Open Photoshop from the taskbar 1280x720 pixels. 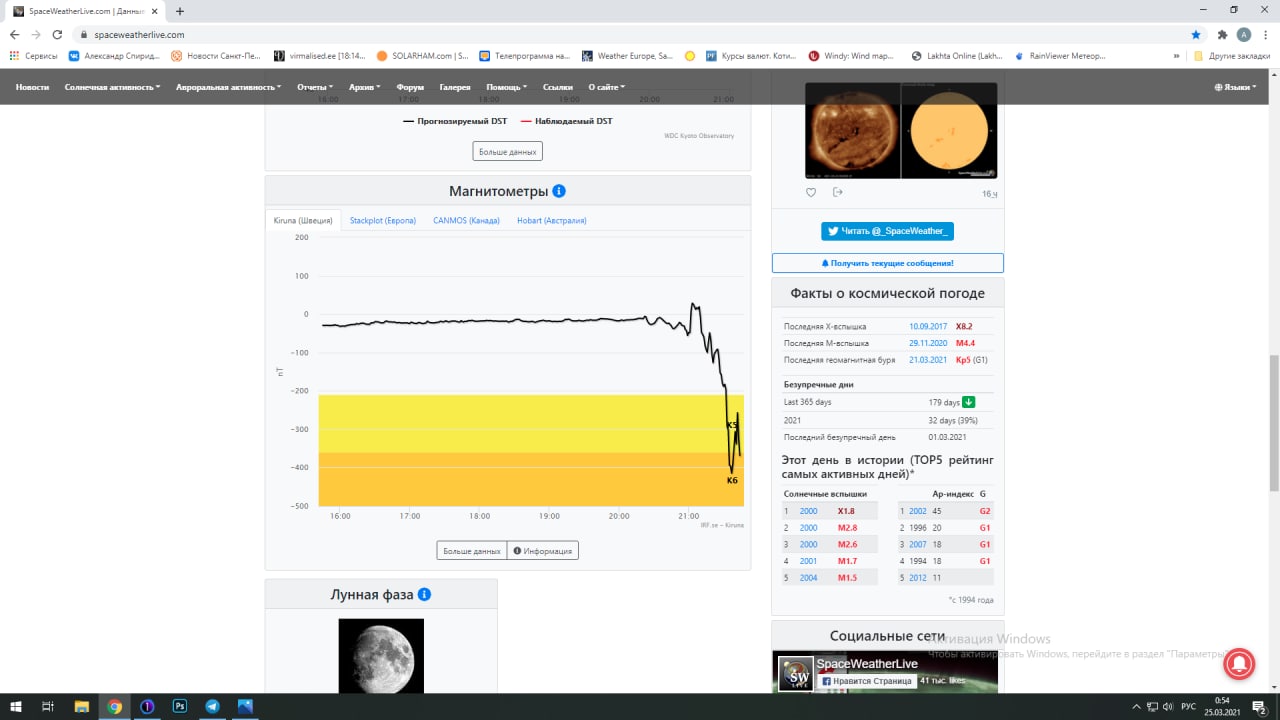pos(180,706)
